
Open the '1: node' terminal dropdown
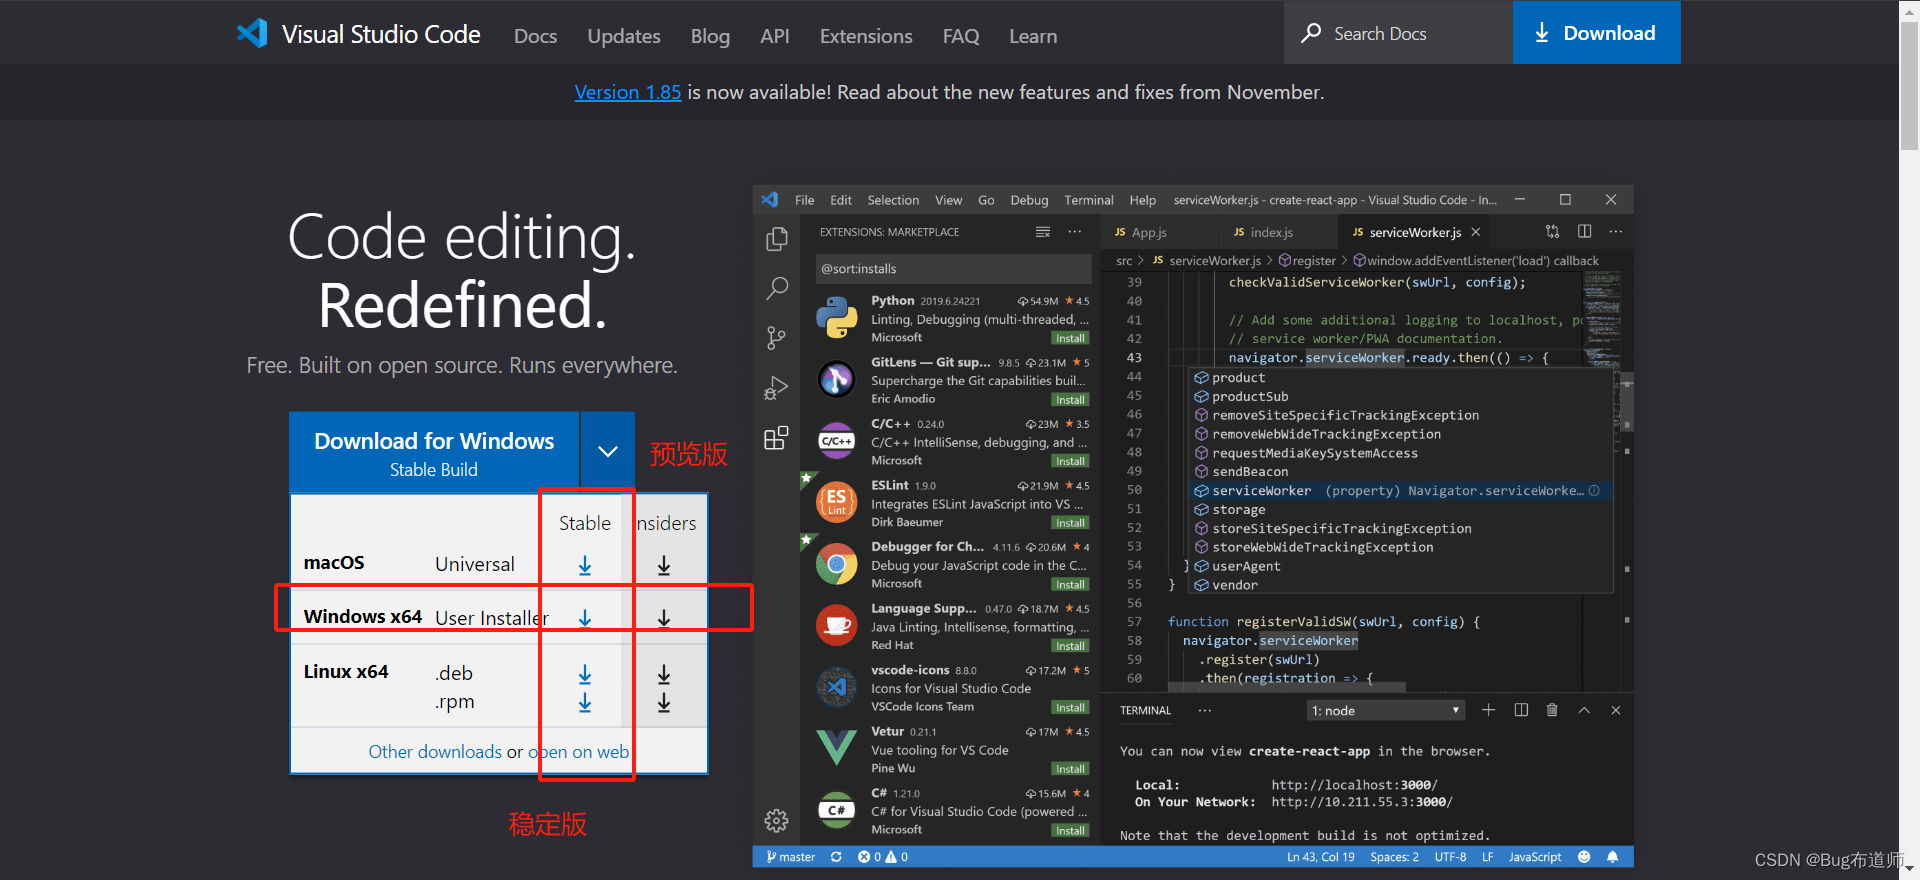(x=1385, y=710)
